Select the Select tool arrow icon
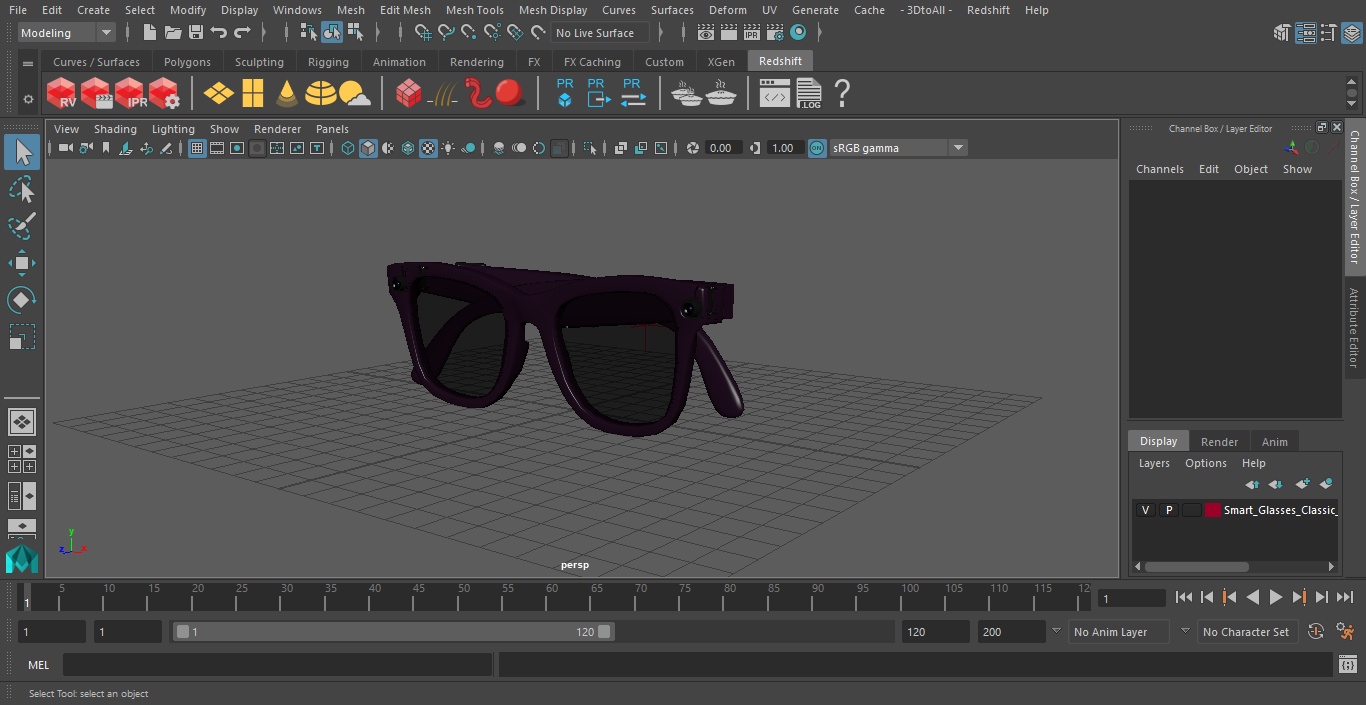The height and width of the screenshot is (705, 1366). coord(22,152)
